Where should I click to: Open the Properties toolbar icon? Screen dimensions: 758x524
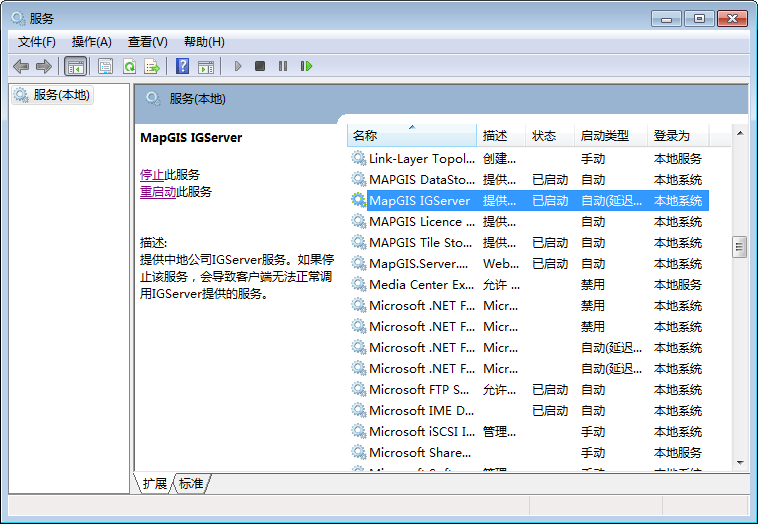click(x=105, y=66)
